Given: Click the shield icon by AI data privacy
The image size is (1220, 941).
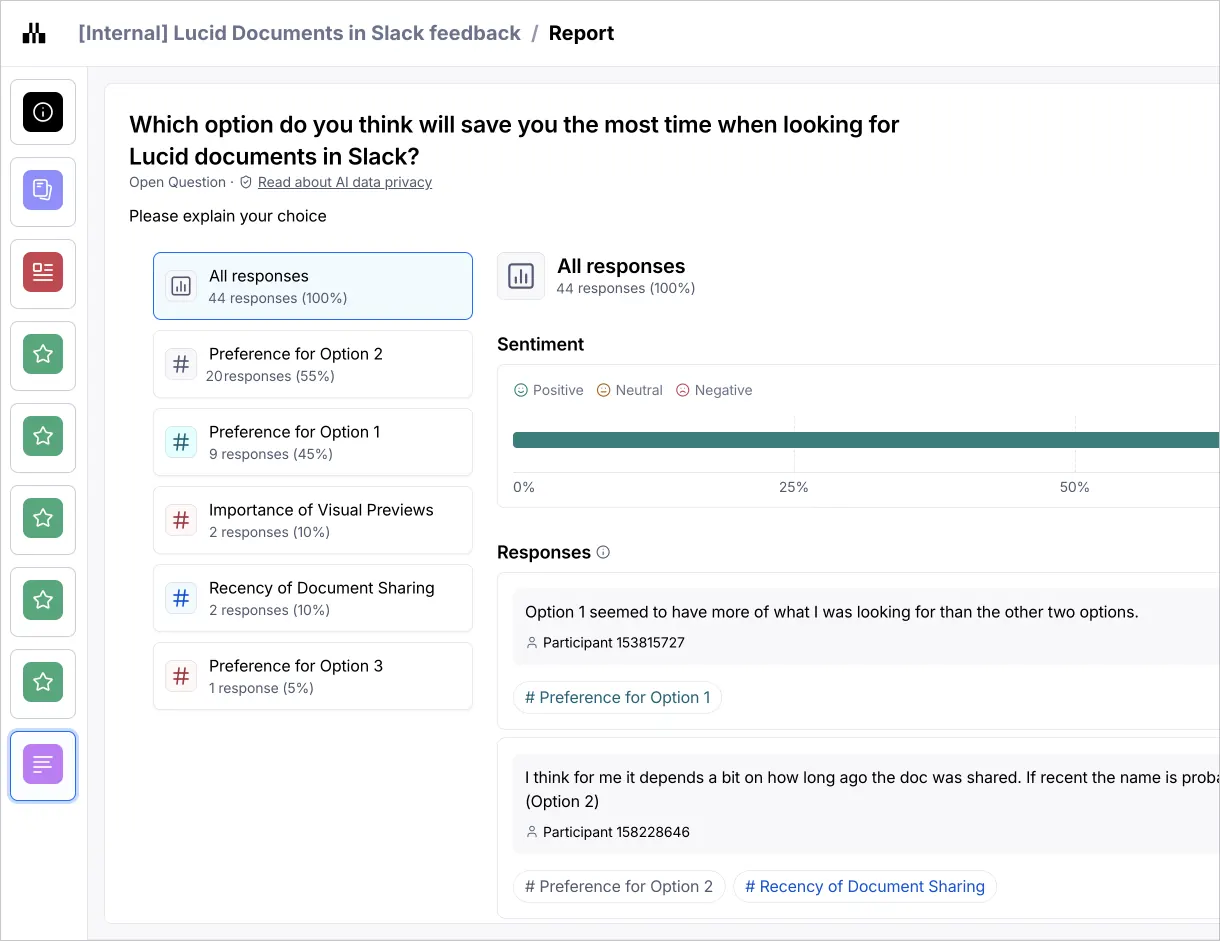Looking at the screenshot, I should pos(246,183).
